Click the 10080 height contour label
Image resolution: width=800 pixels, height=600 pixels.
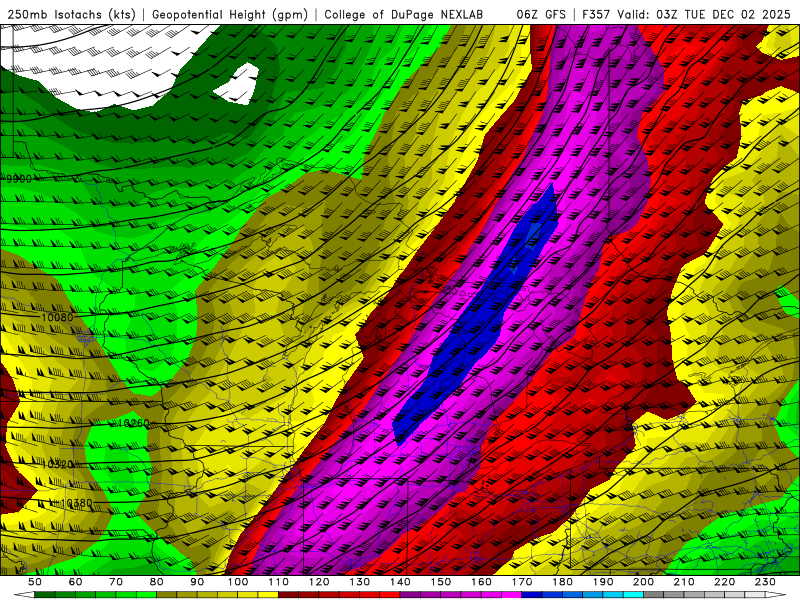57,317
